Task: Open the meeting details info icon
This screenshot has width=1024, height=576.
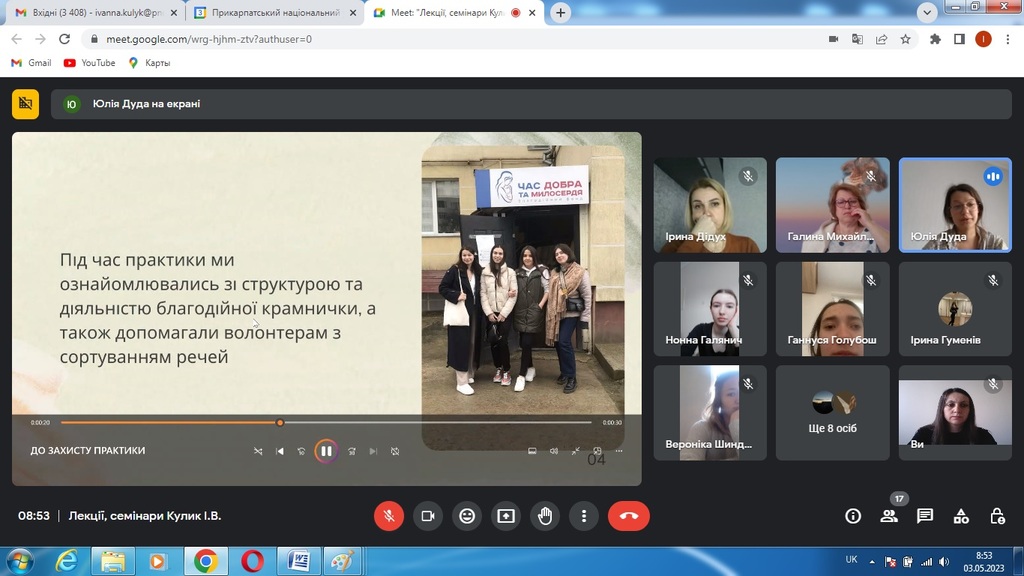Action: point(853,516)
